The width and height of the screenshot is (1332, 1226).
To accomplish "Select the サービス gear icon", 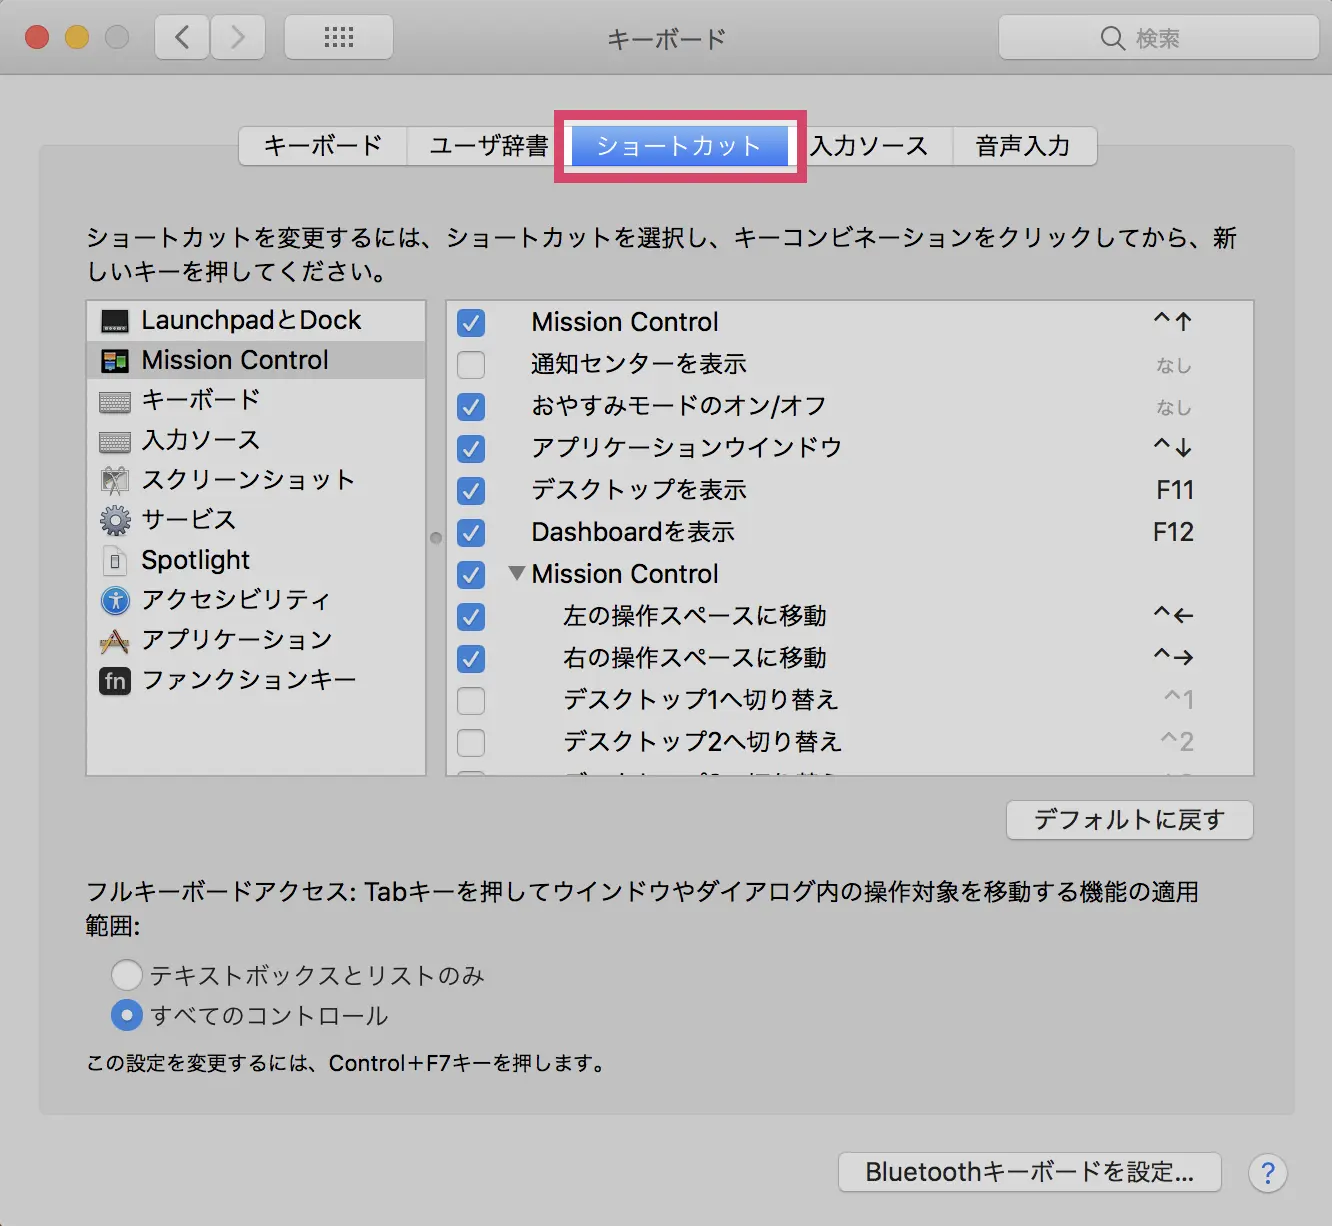I will (115, 520).
